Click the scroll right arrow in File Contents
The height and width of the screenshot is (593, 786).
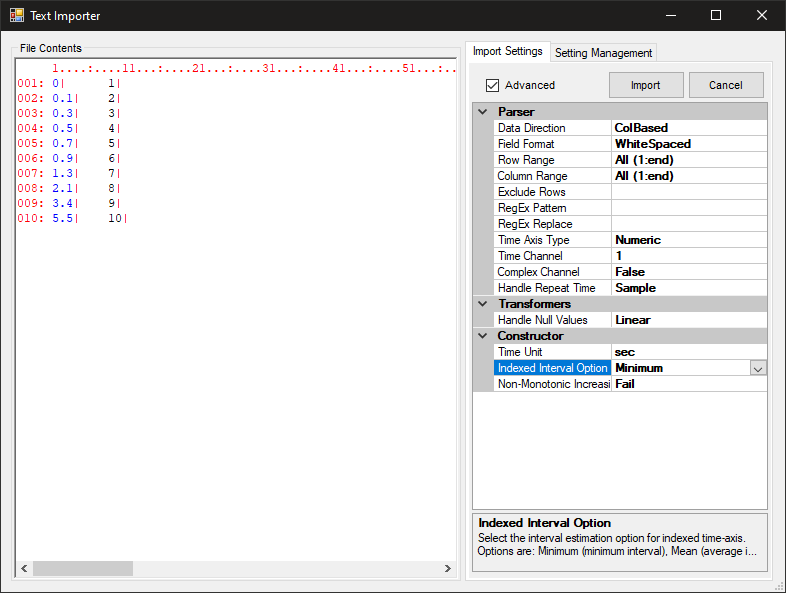[x=448, y=568]
